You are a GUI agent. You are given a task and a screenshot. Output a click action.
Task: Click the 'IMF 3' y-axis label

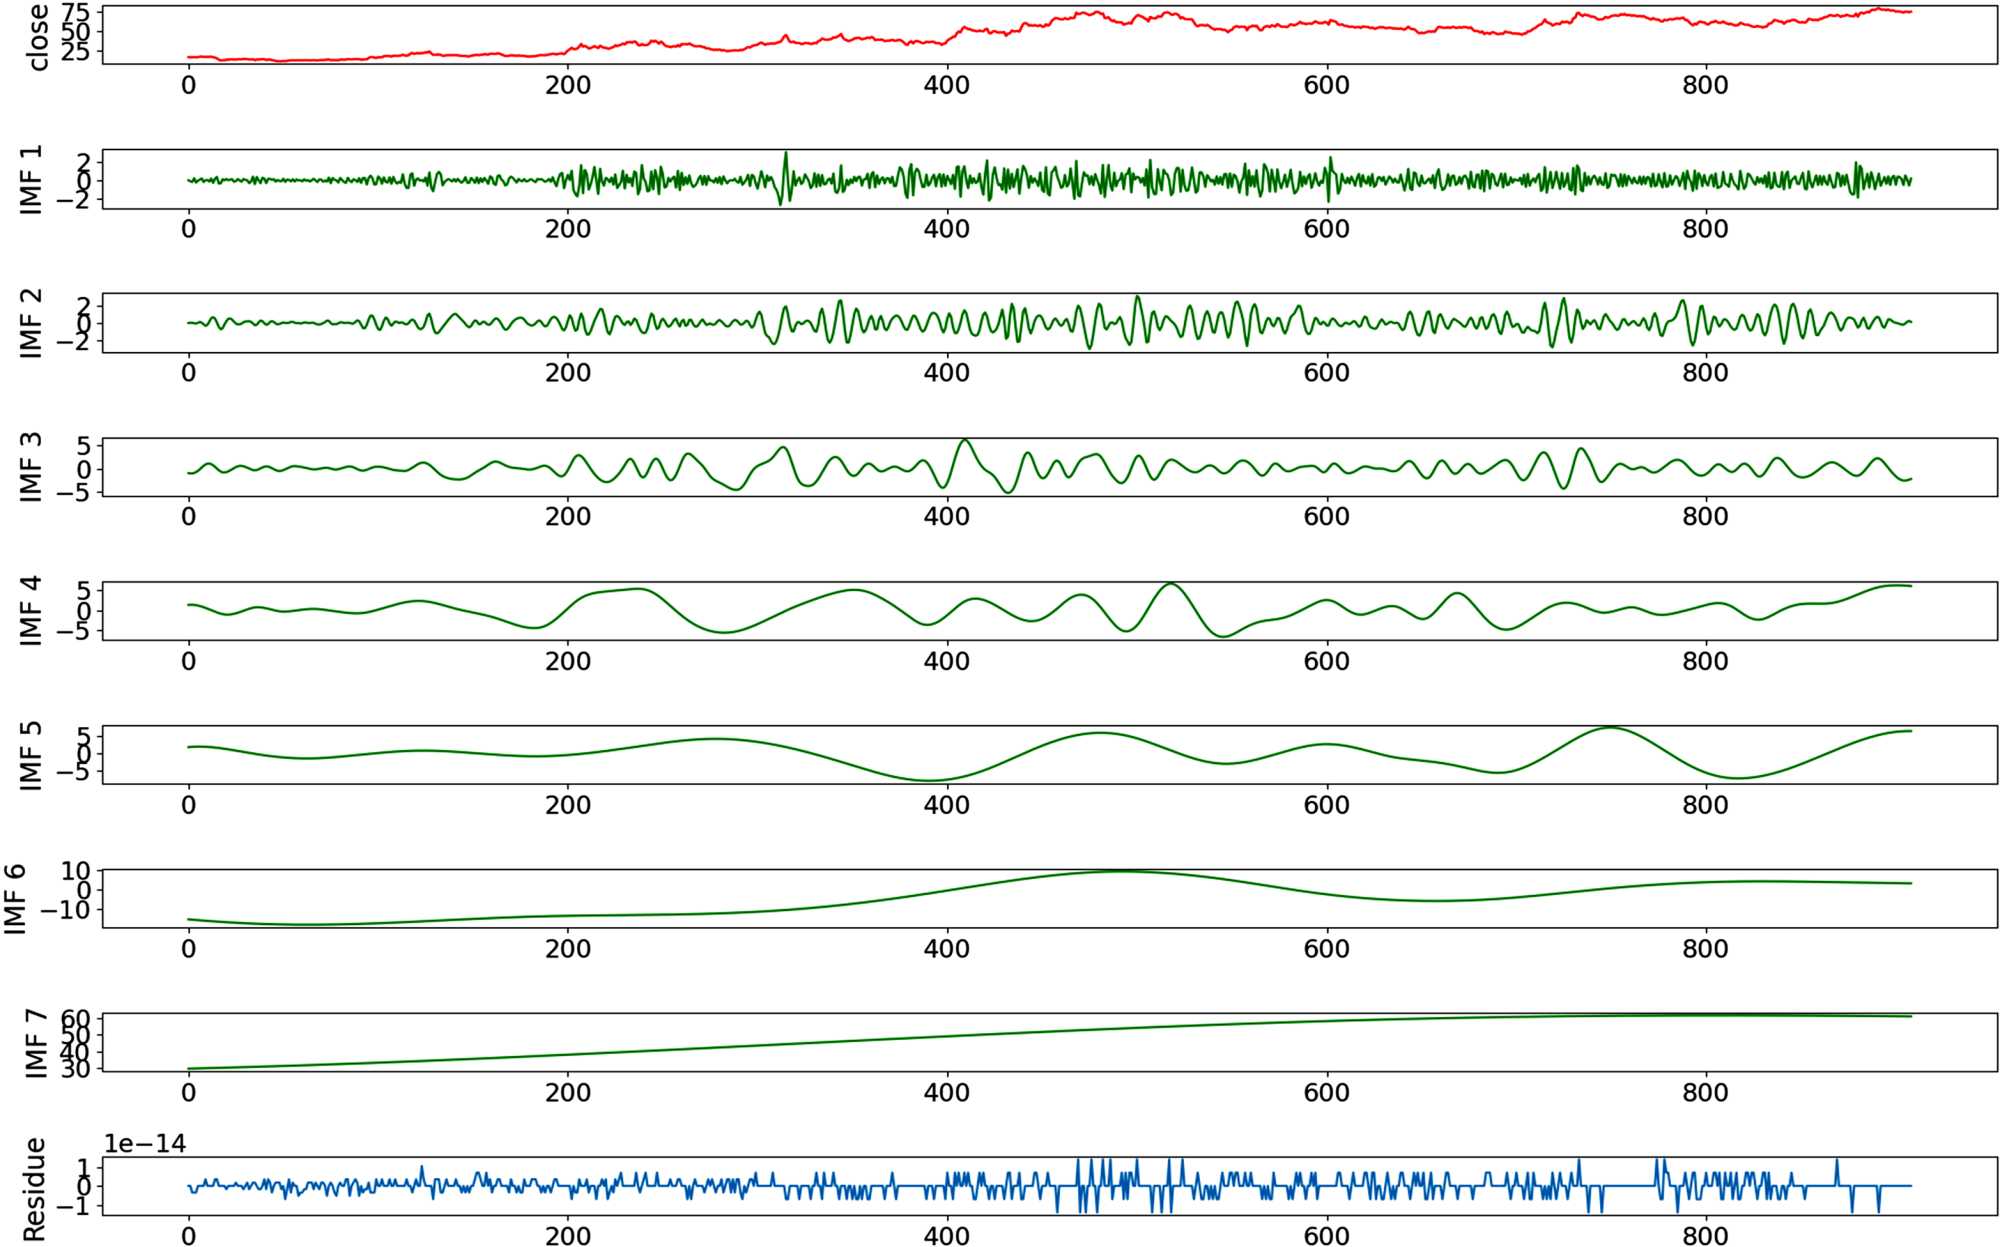pyautogui.click(x=32, y=467)
